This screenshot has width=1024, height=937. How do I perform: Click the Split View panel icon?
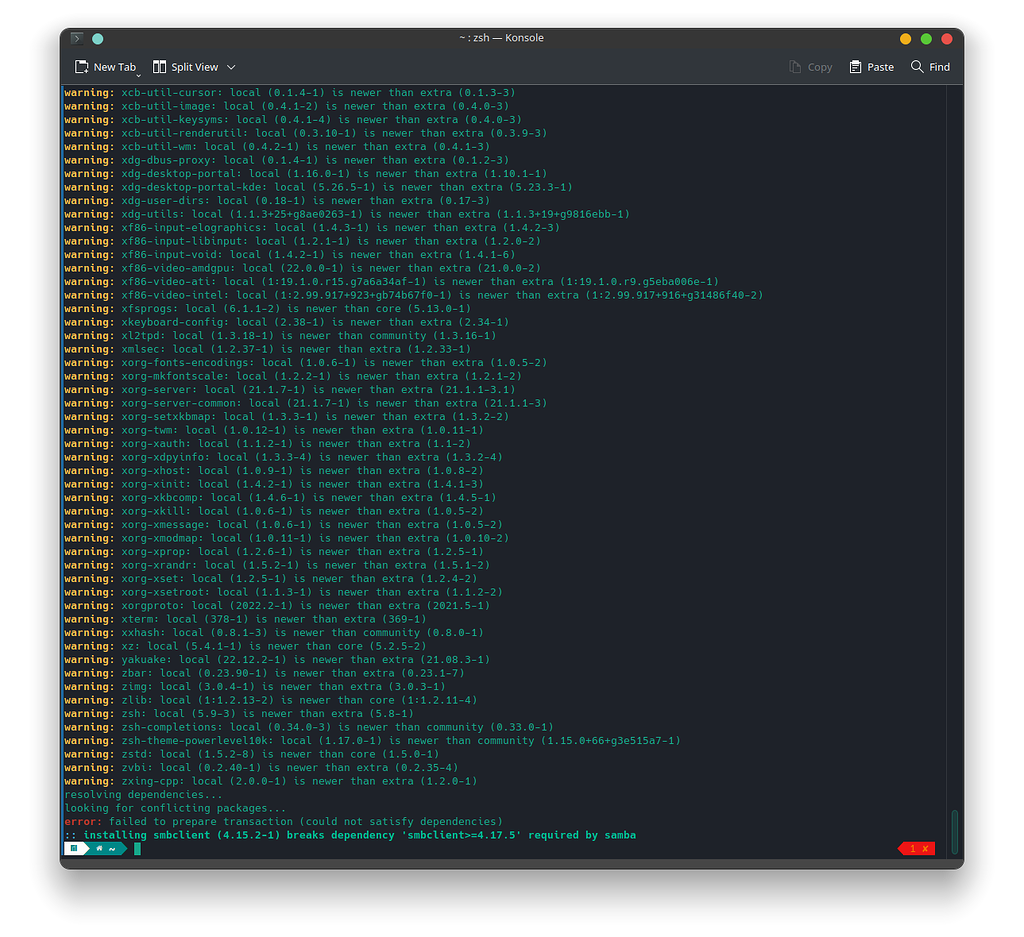(x=159, y=67)
